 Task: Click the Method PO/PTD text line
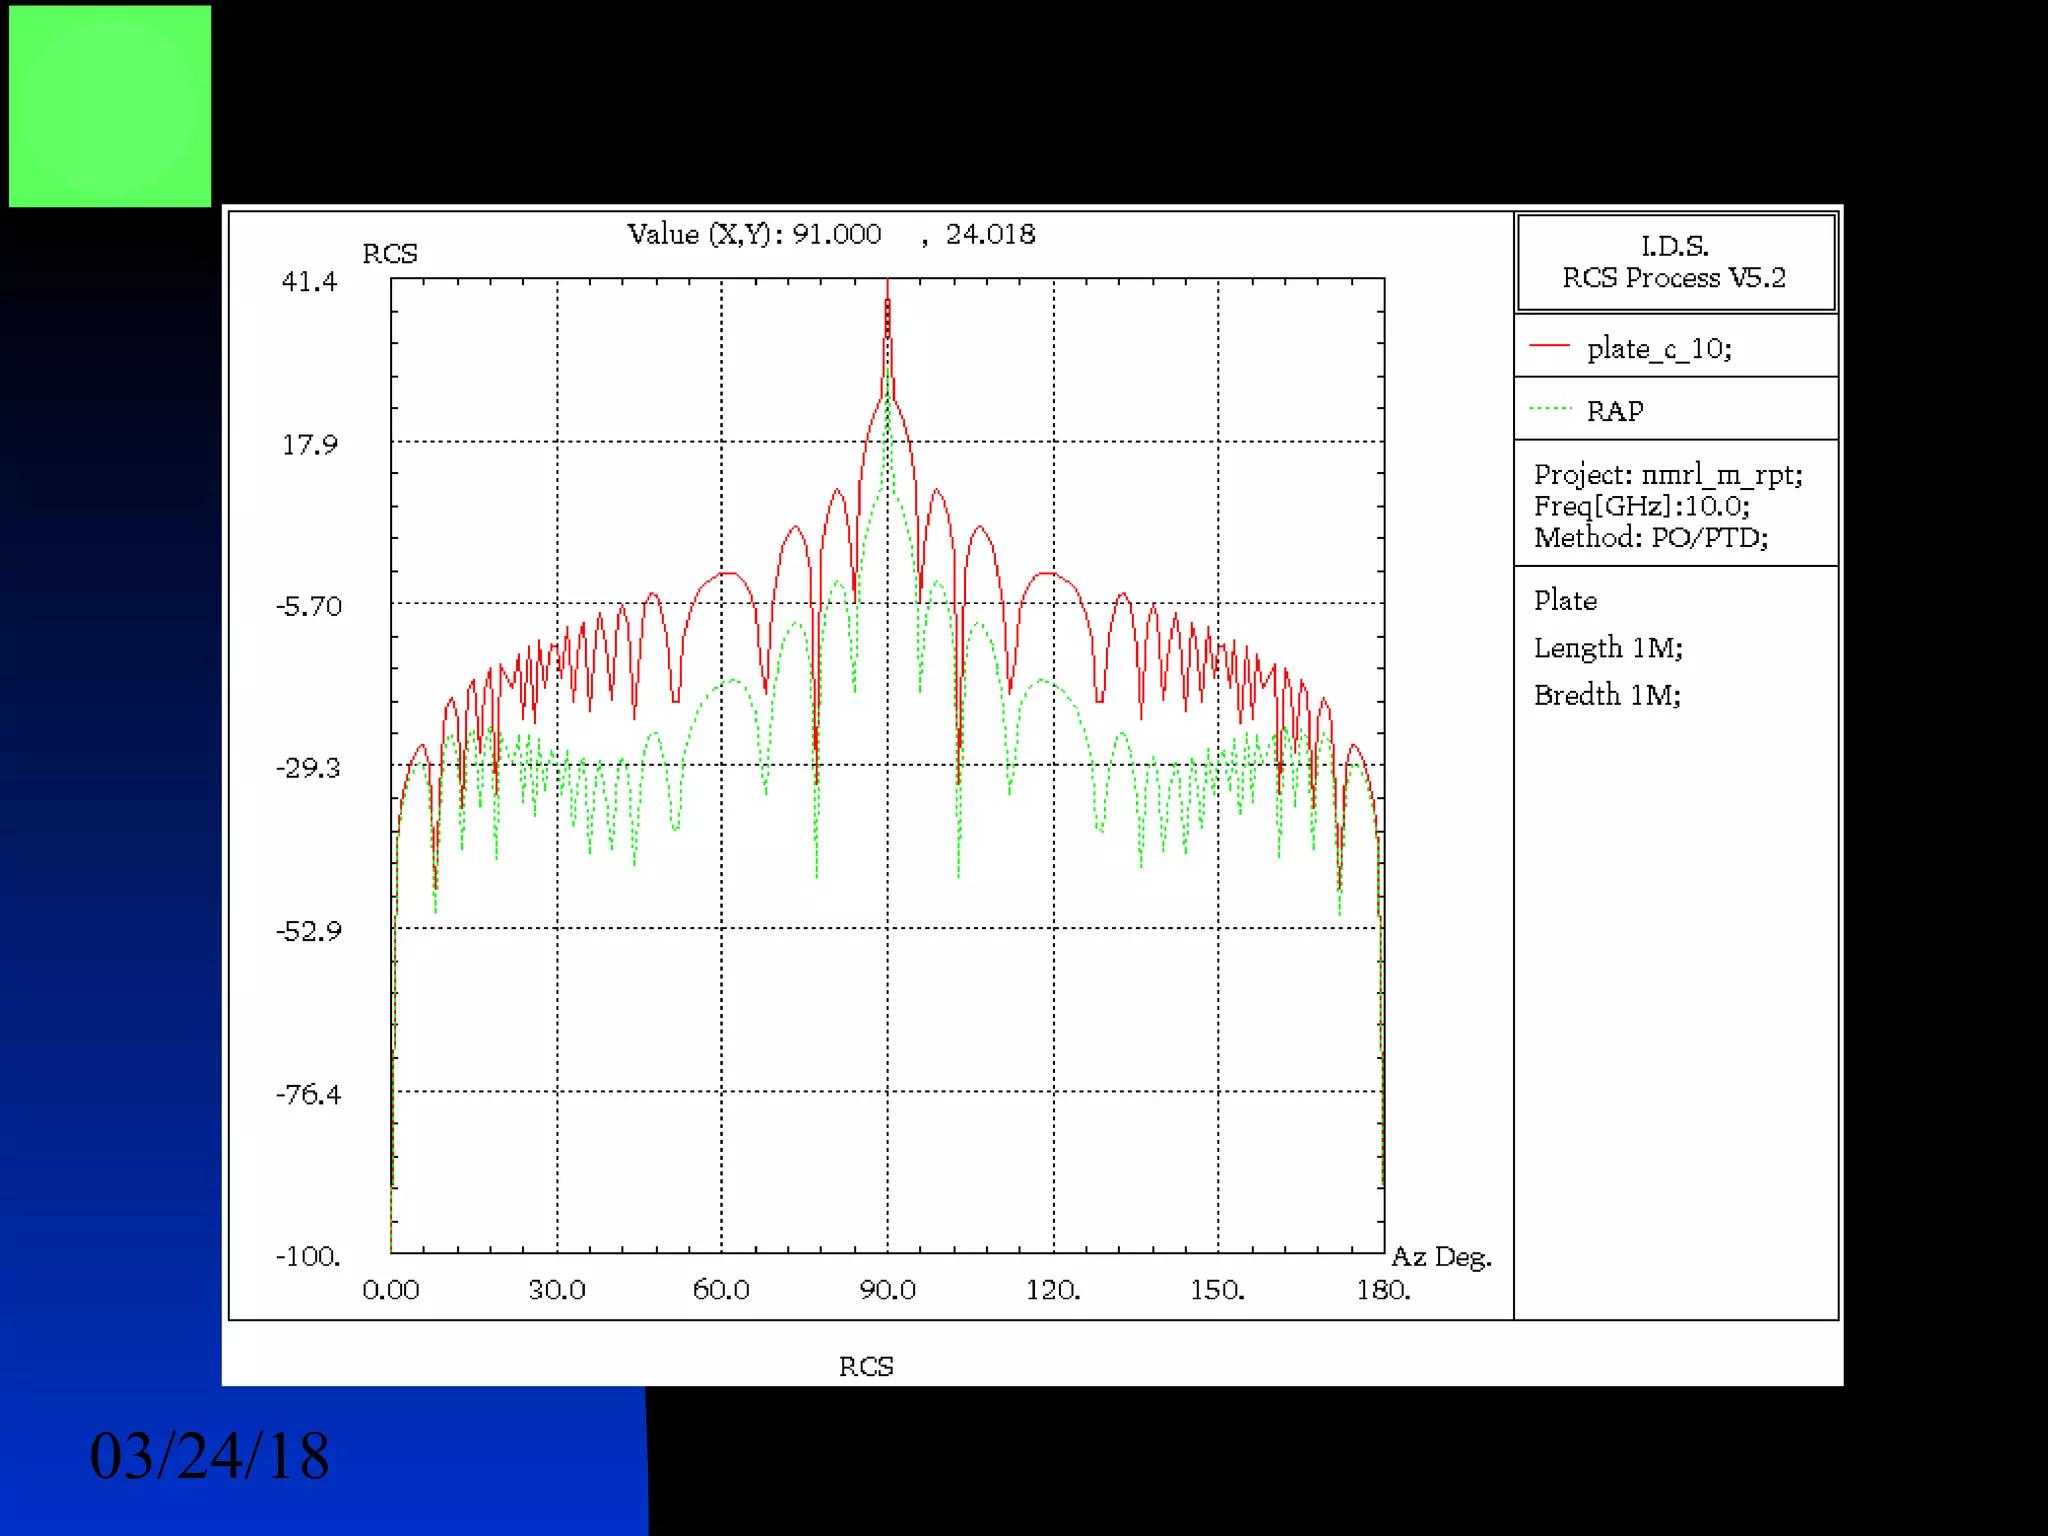click(1650, 538)
